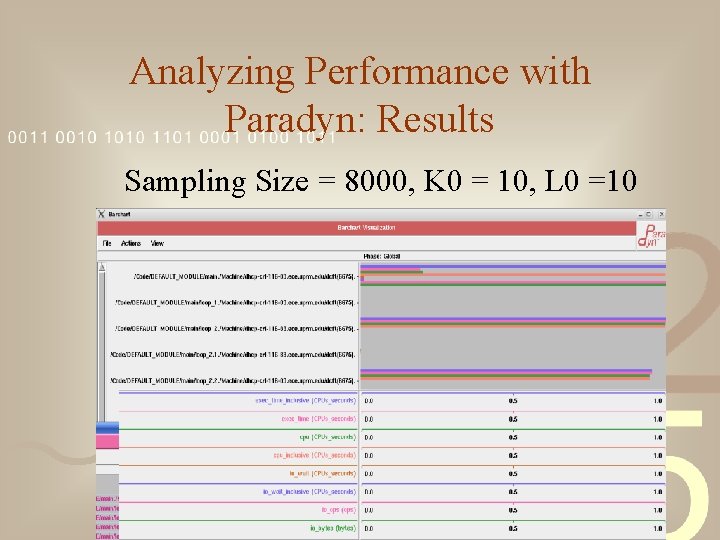Click the io_wait_inclusive metric label

coord(309,492)
